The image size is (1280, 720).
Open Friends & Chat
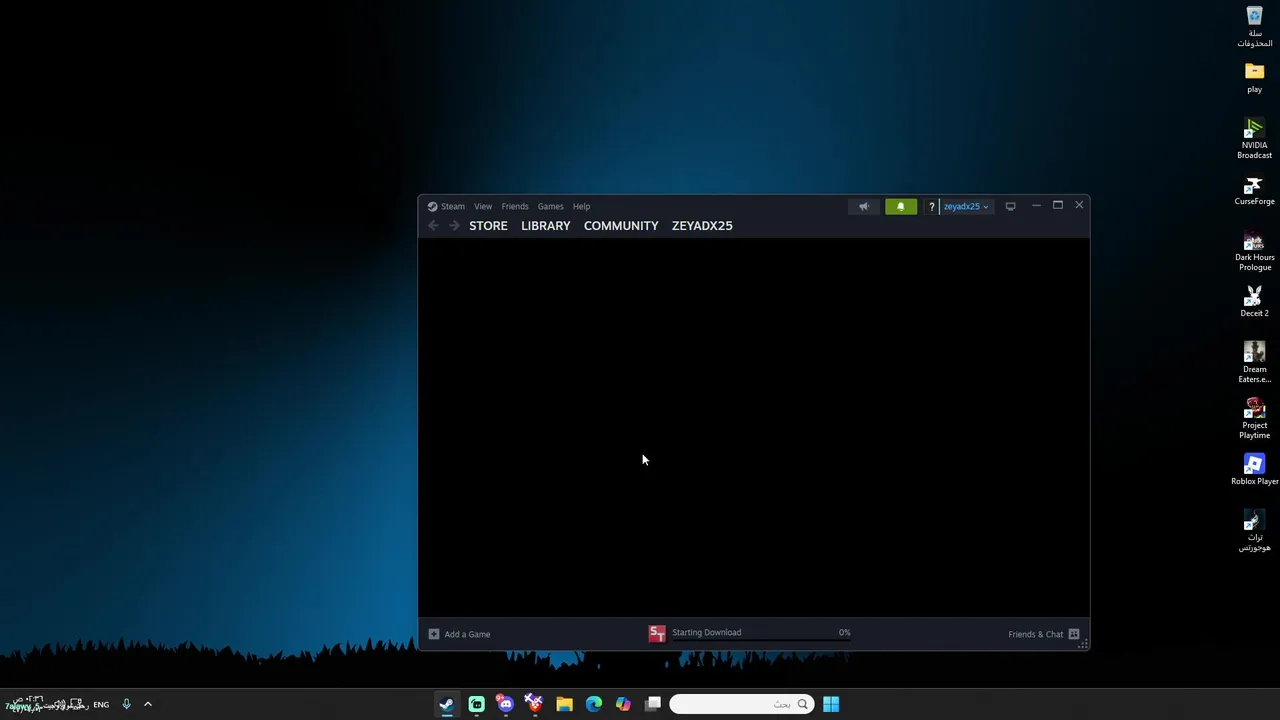pos(1036,634)
